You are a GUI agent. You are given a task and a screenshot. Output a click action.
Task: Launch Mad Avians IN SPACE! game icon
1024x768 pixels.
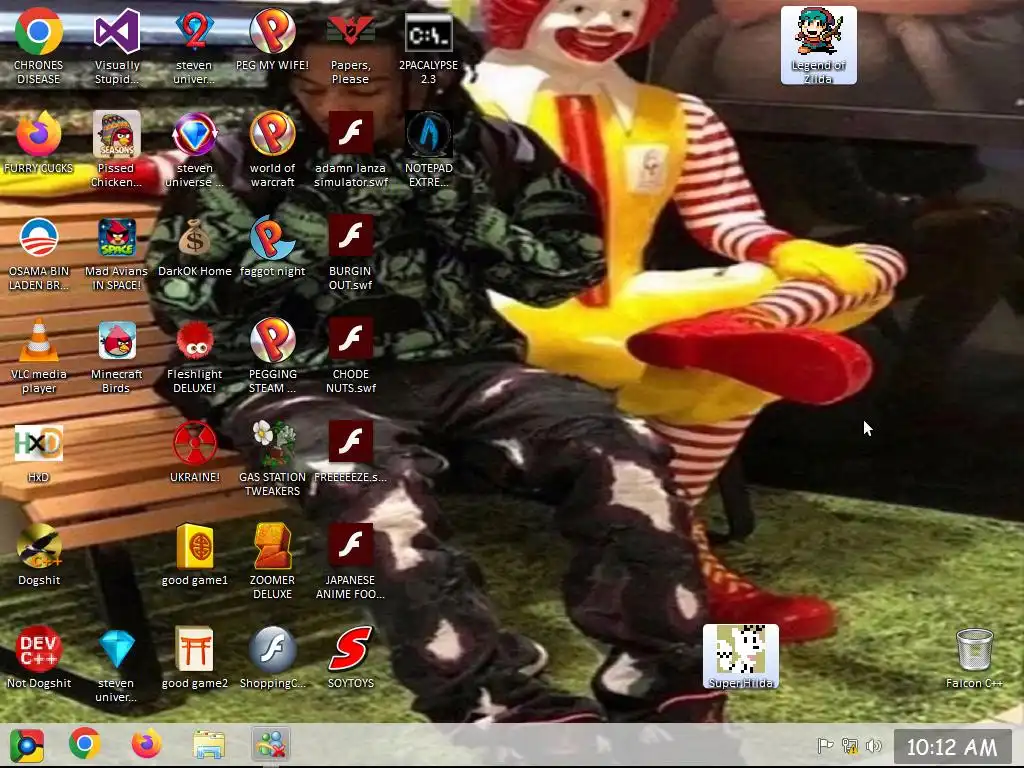[116, 252]
